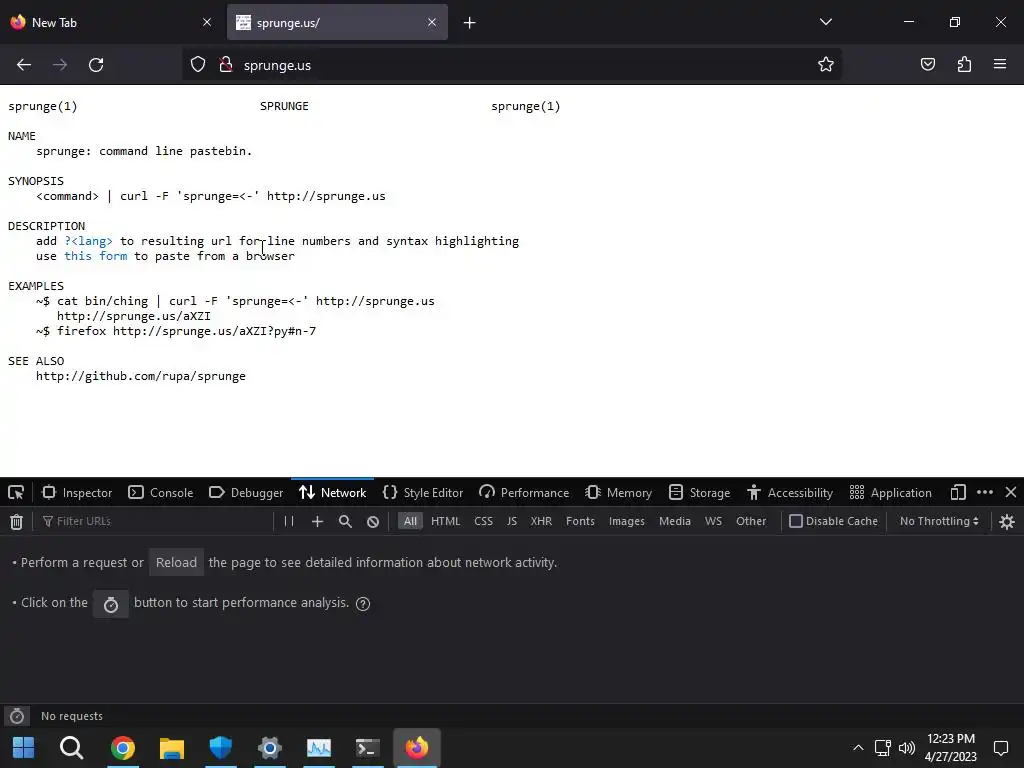Open Windows Start menu
Image resolution: width=1024 pixels, height=768 pixels.
[24, 747]
